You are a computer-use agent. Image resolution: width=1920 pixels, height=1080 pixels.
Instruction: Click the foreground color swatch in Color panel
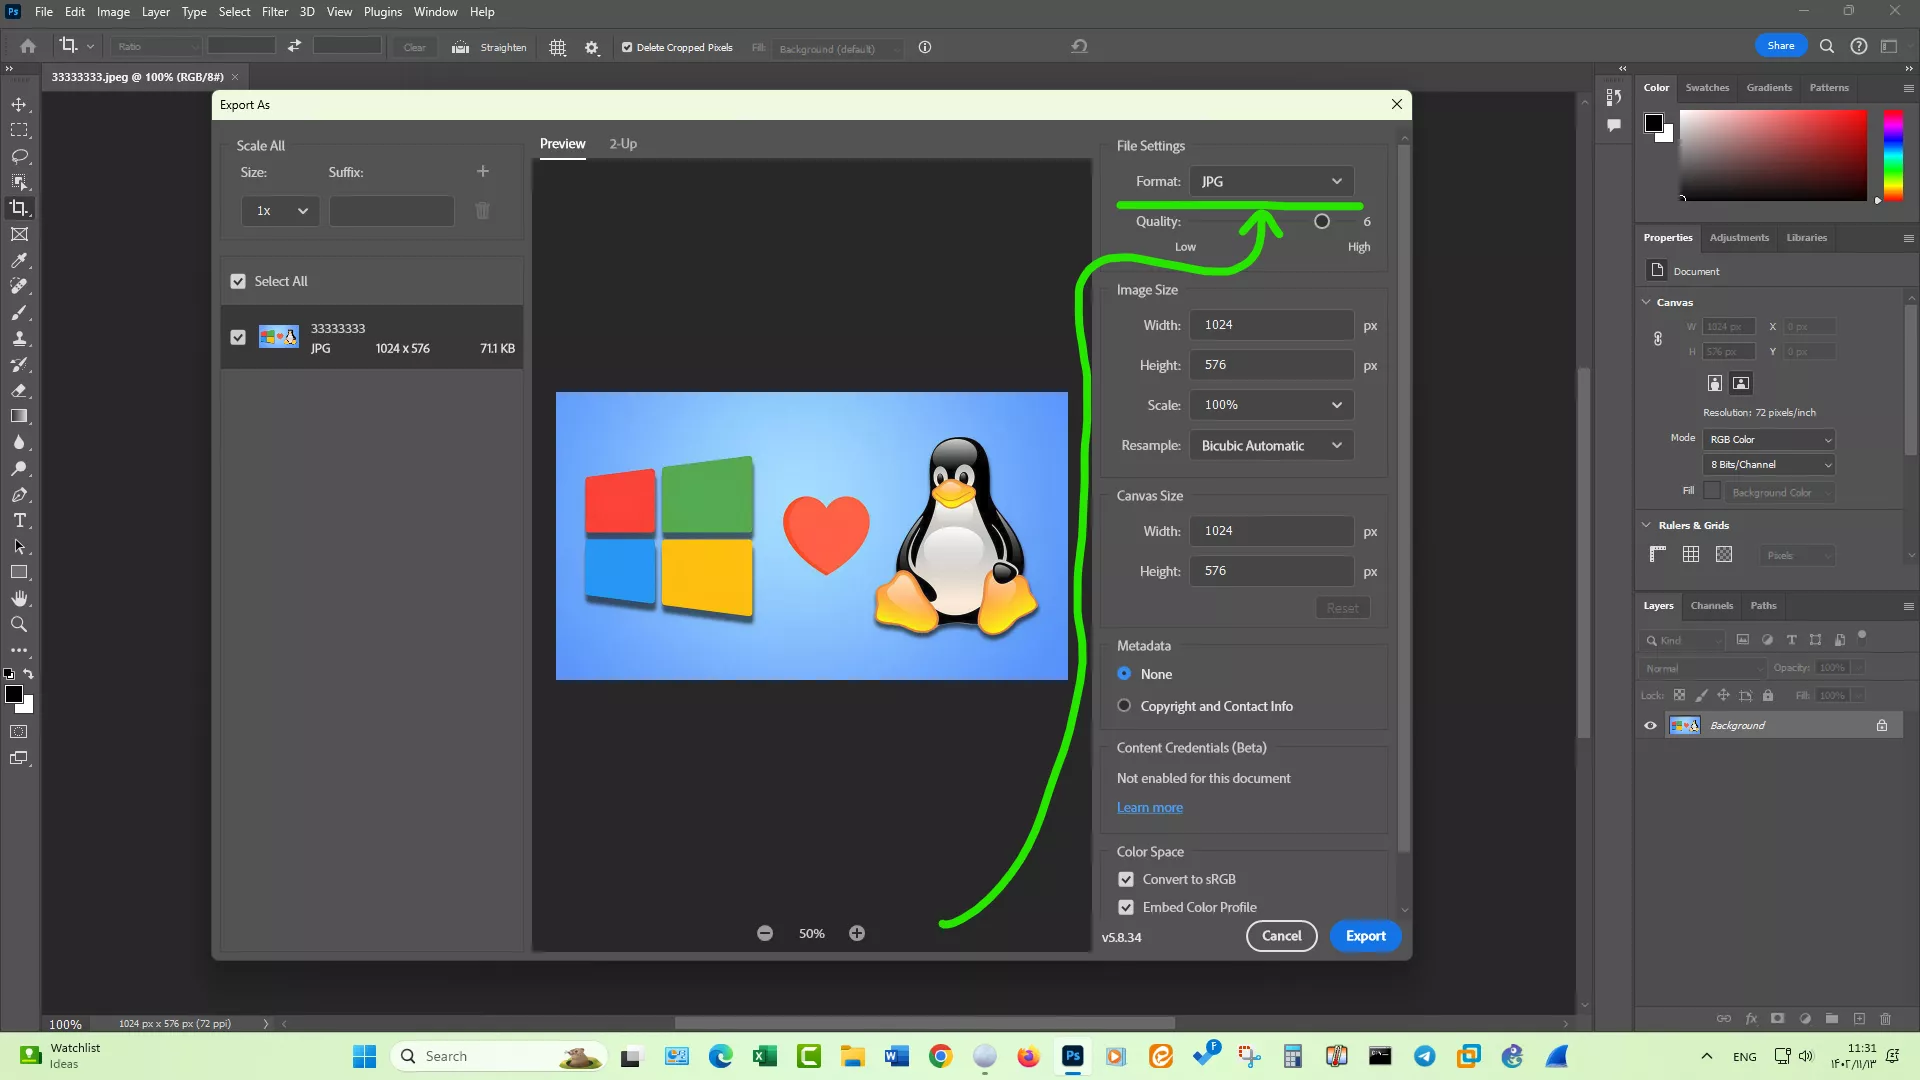pyautogui.click(x=1654, y=123)
